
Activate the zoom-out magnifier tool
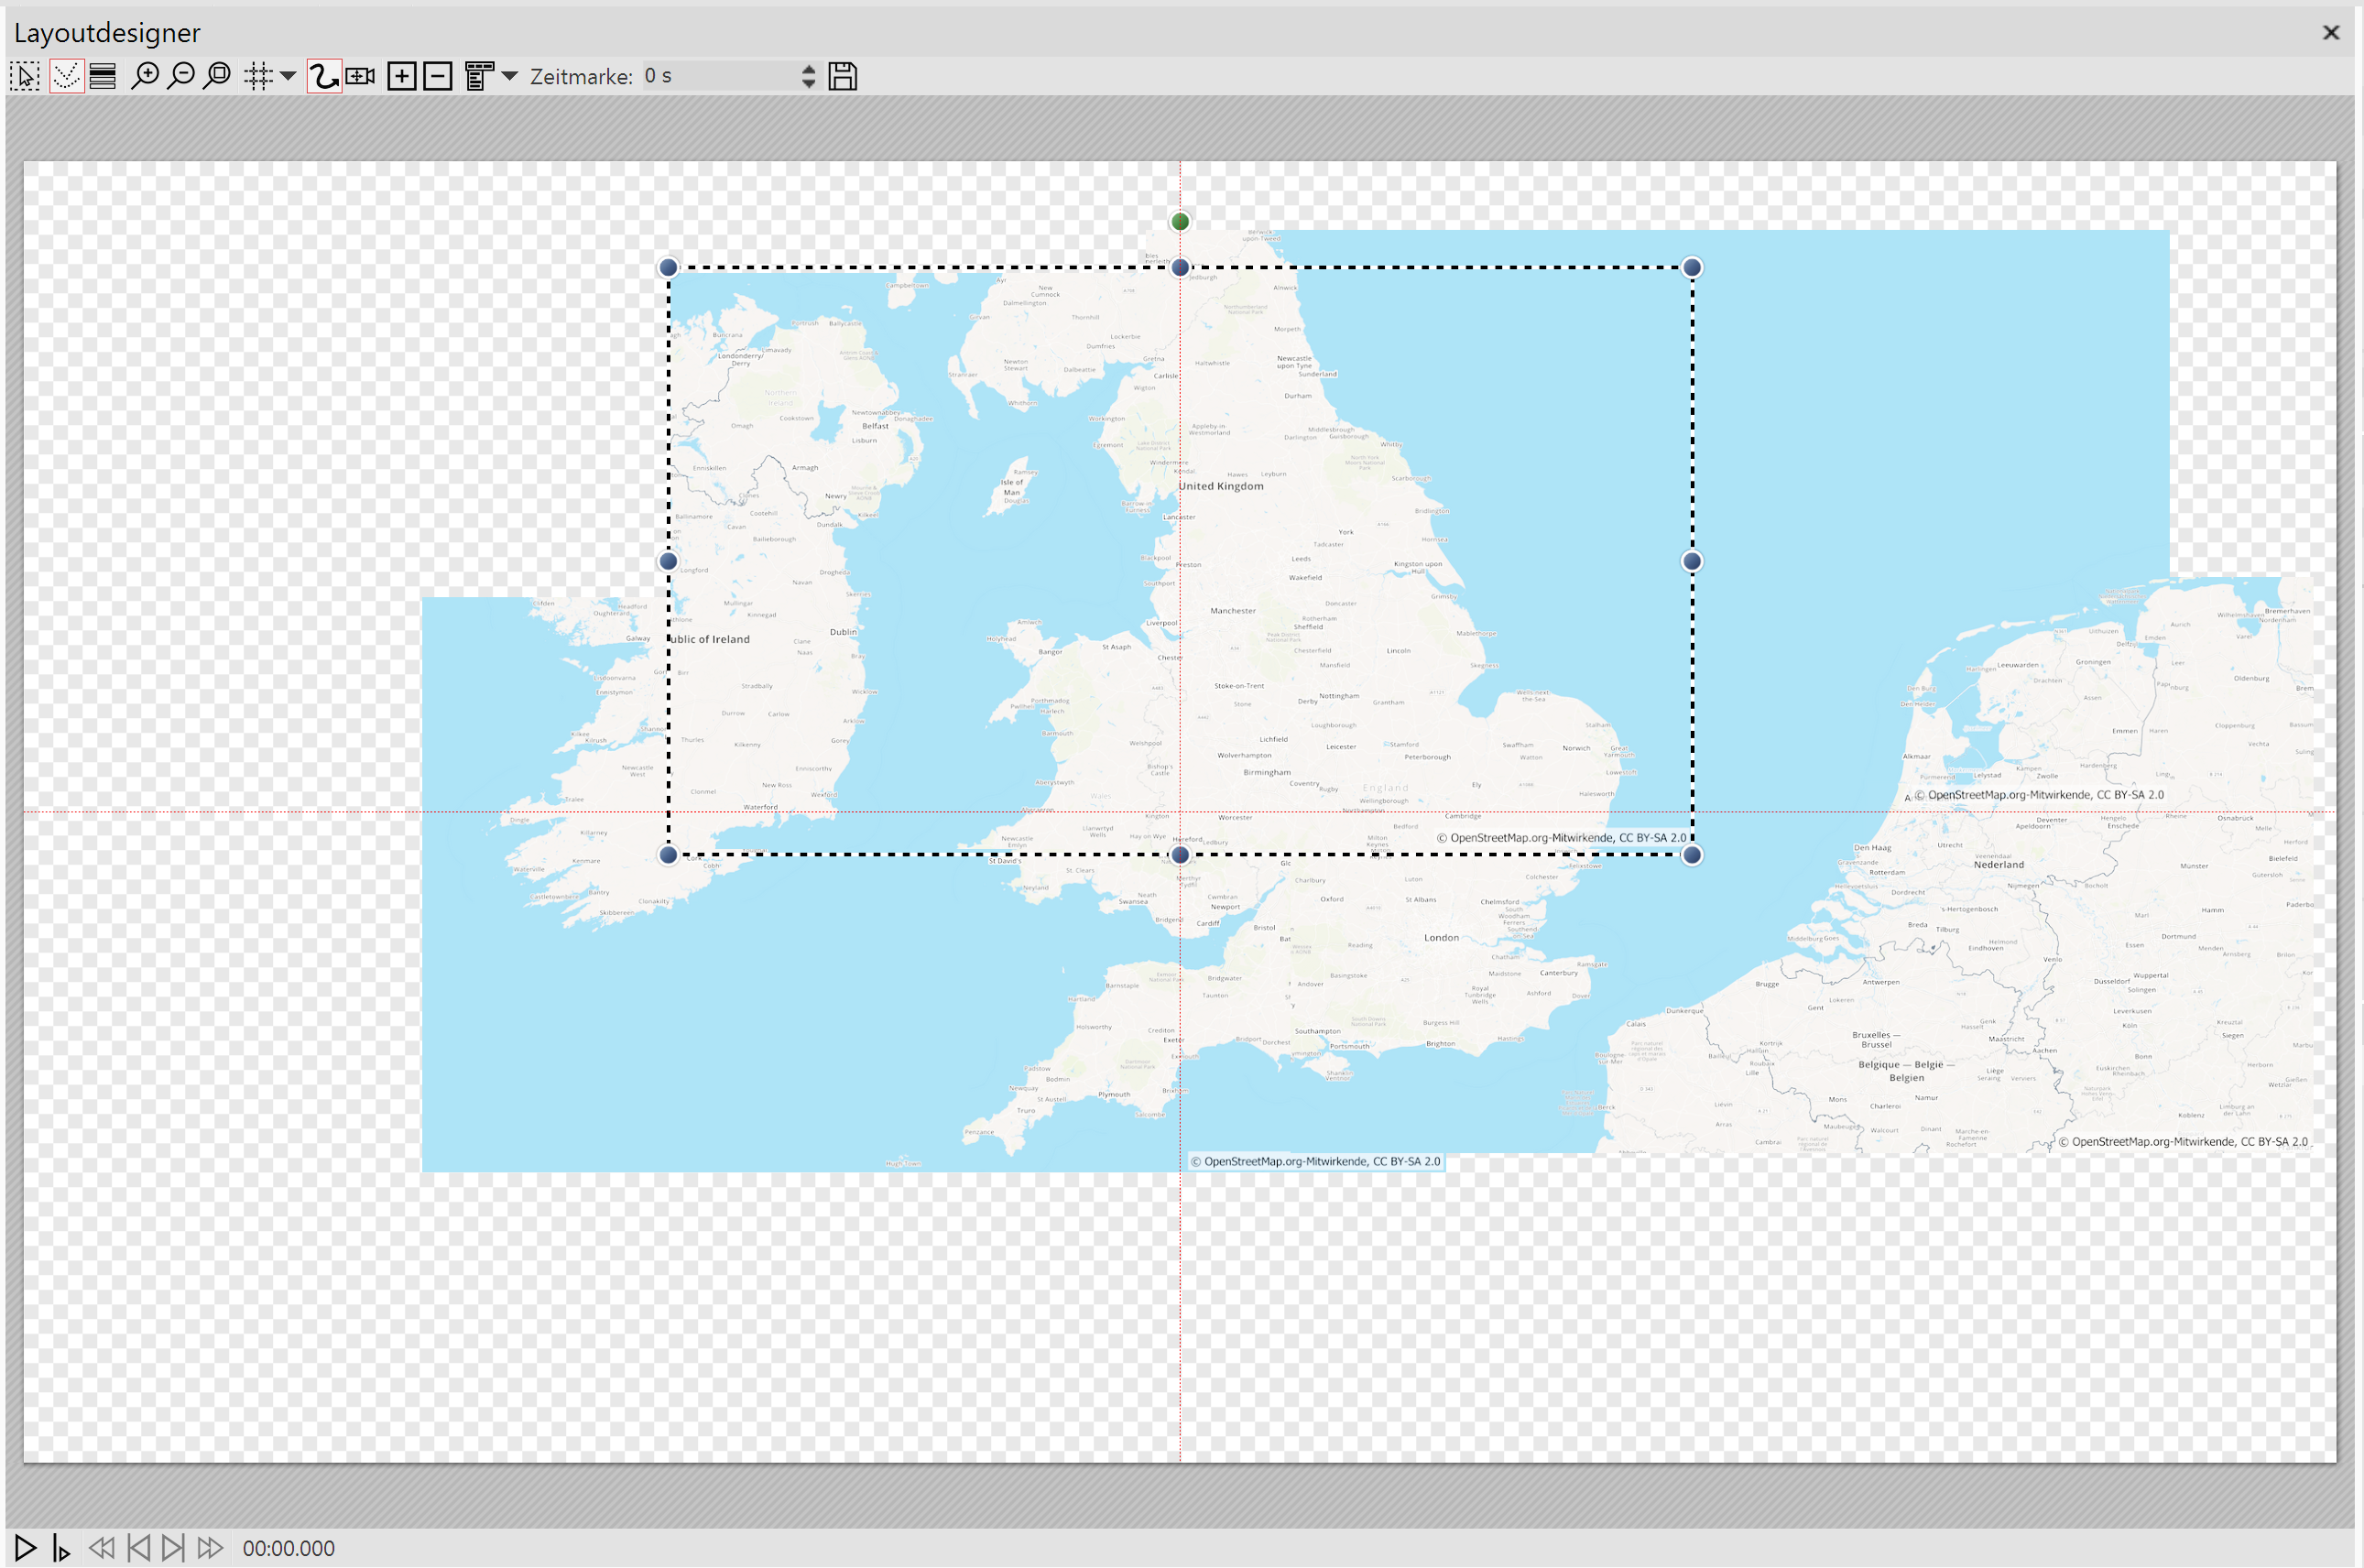tap(181, 75)
